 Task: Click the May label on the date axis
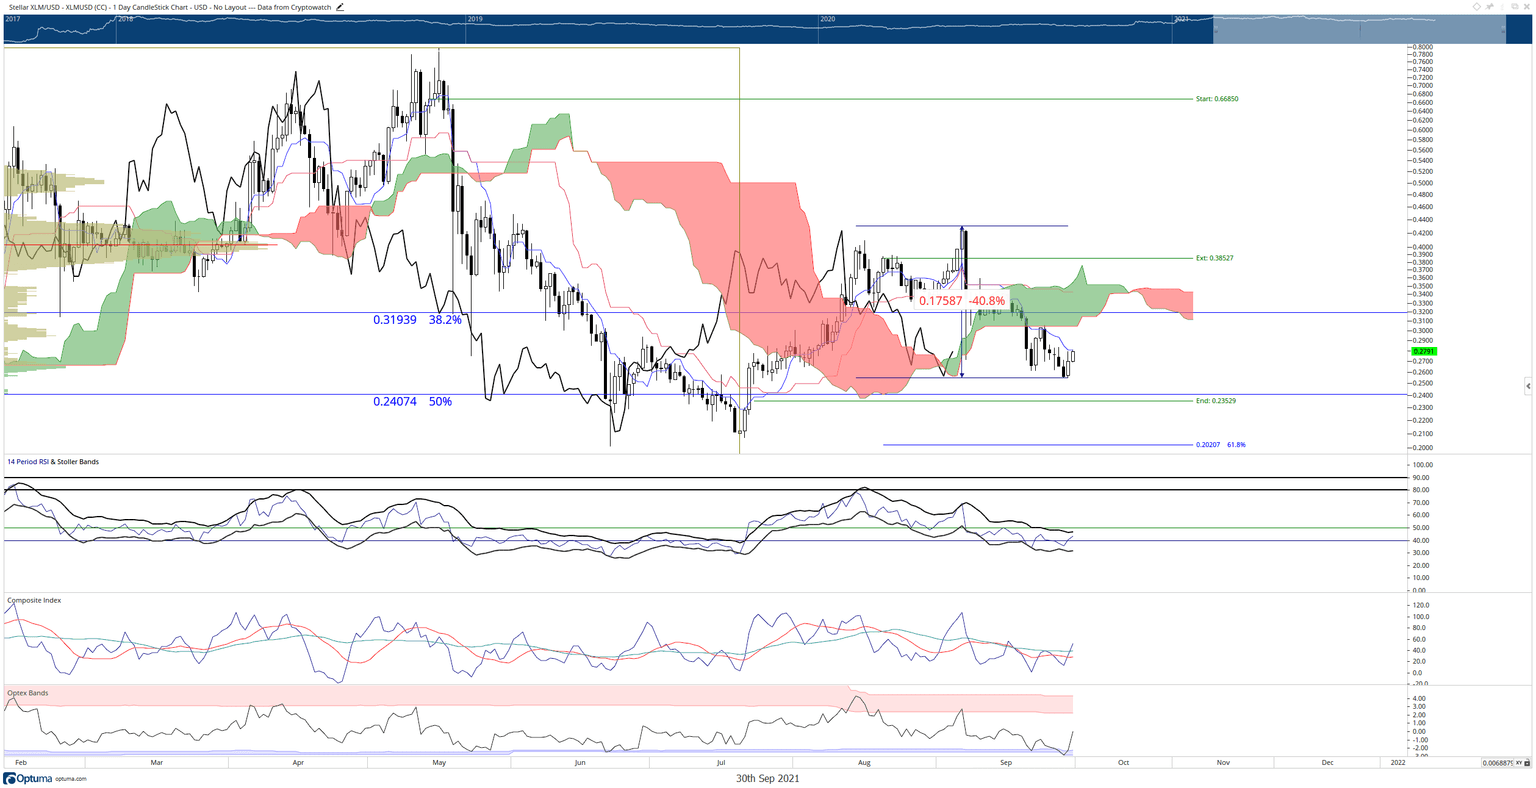click(438, 762)
